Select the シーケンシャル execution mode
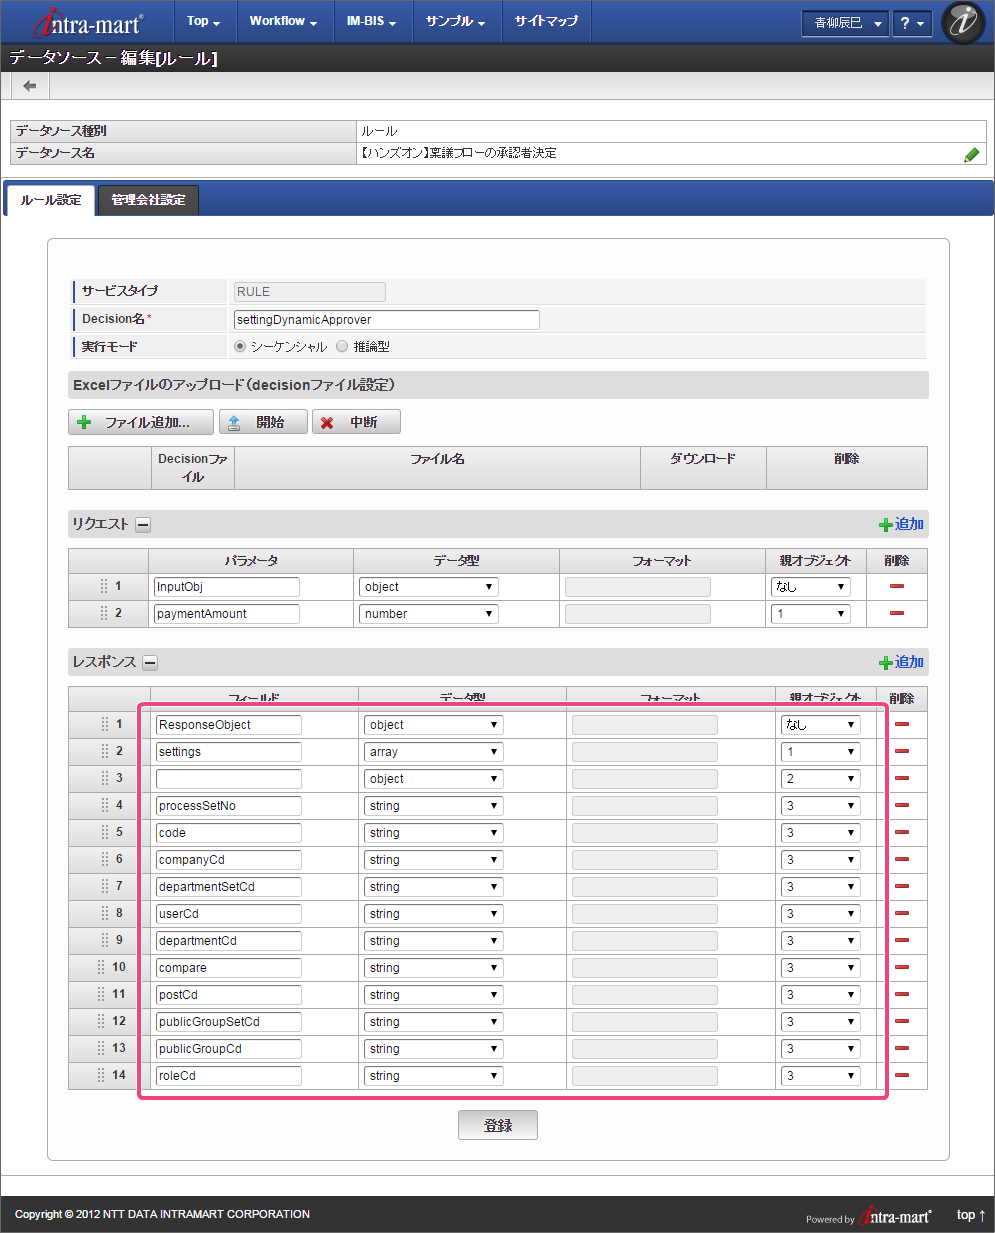Image resolution: width=995 pixels, height=1233 pixels. (240, 347)
